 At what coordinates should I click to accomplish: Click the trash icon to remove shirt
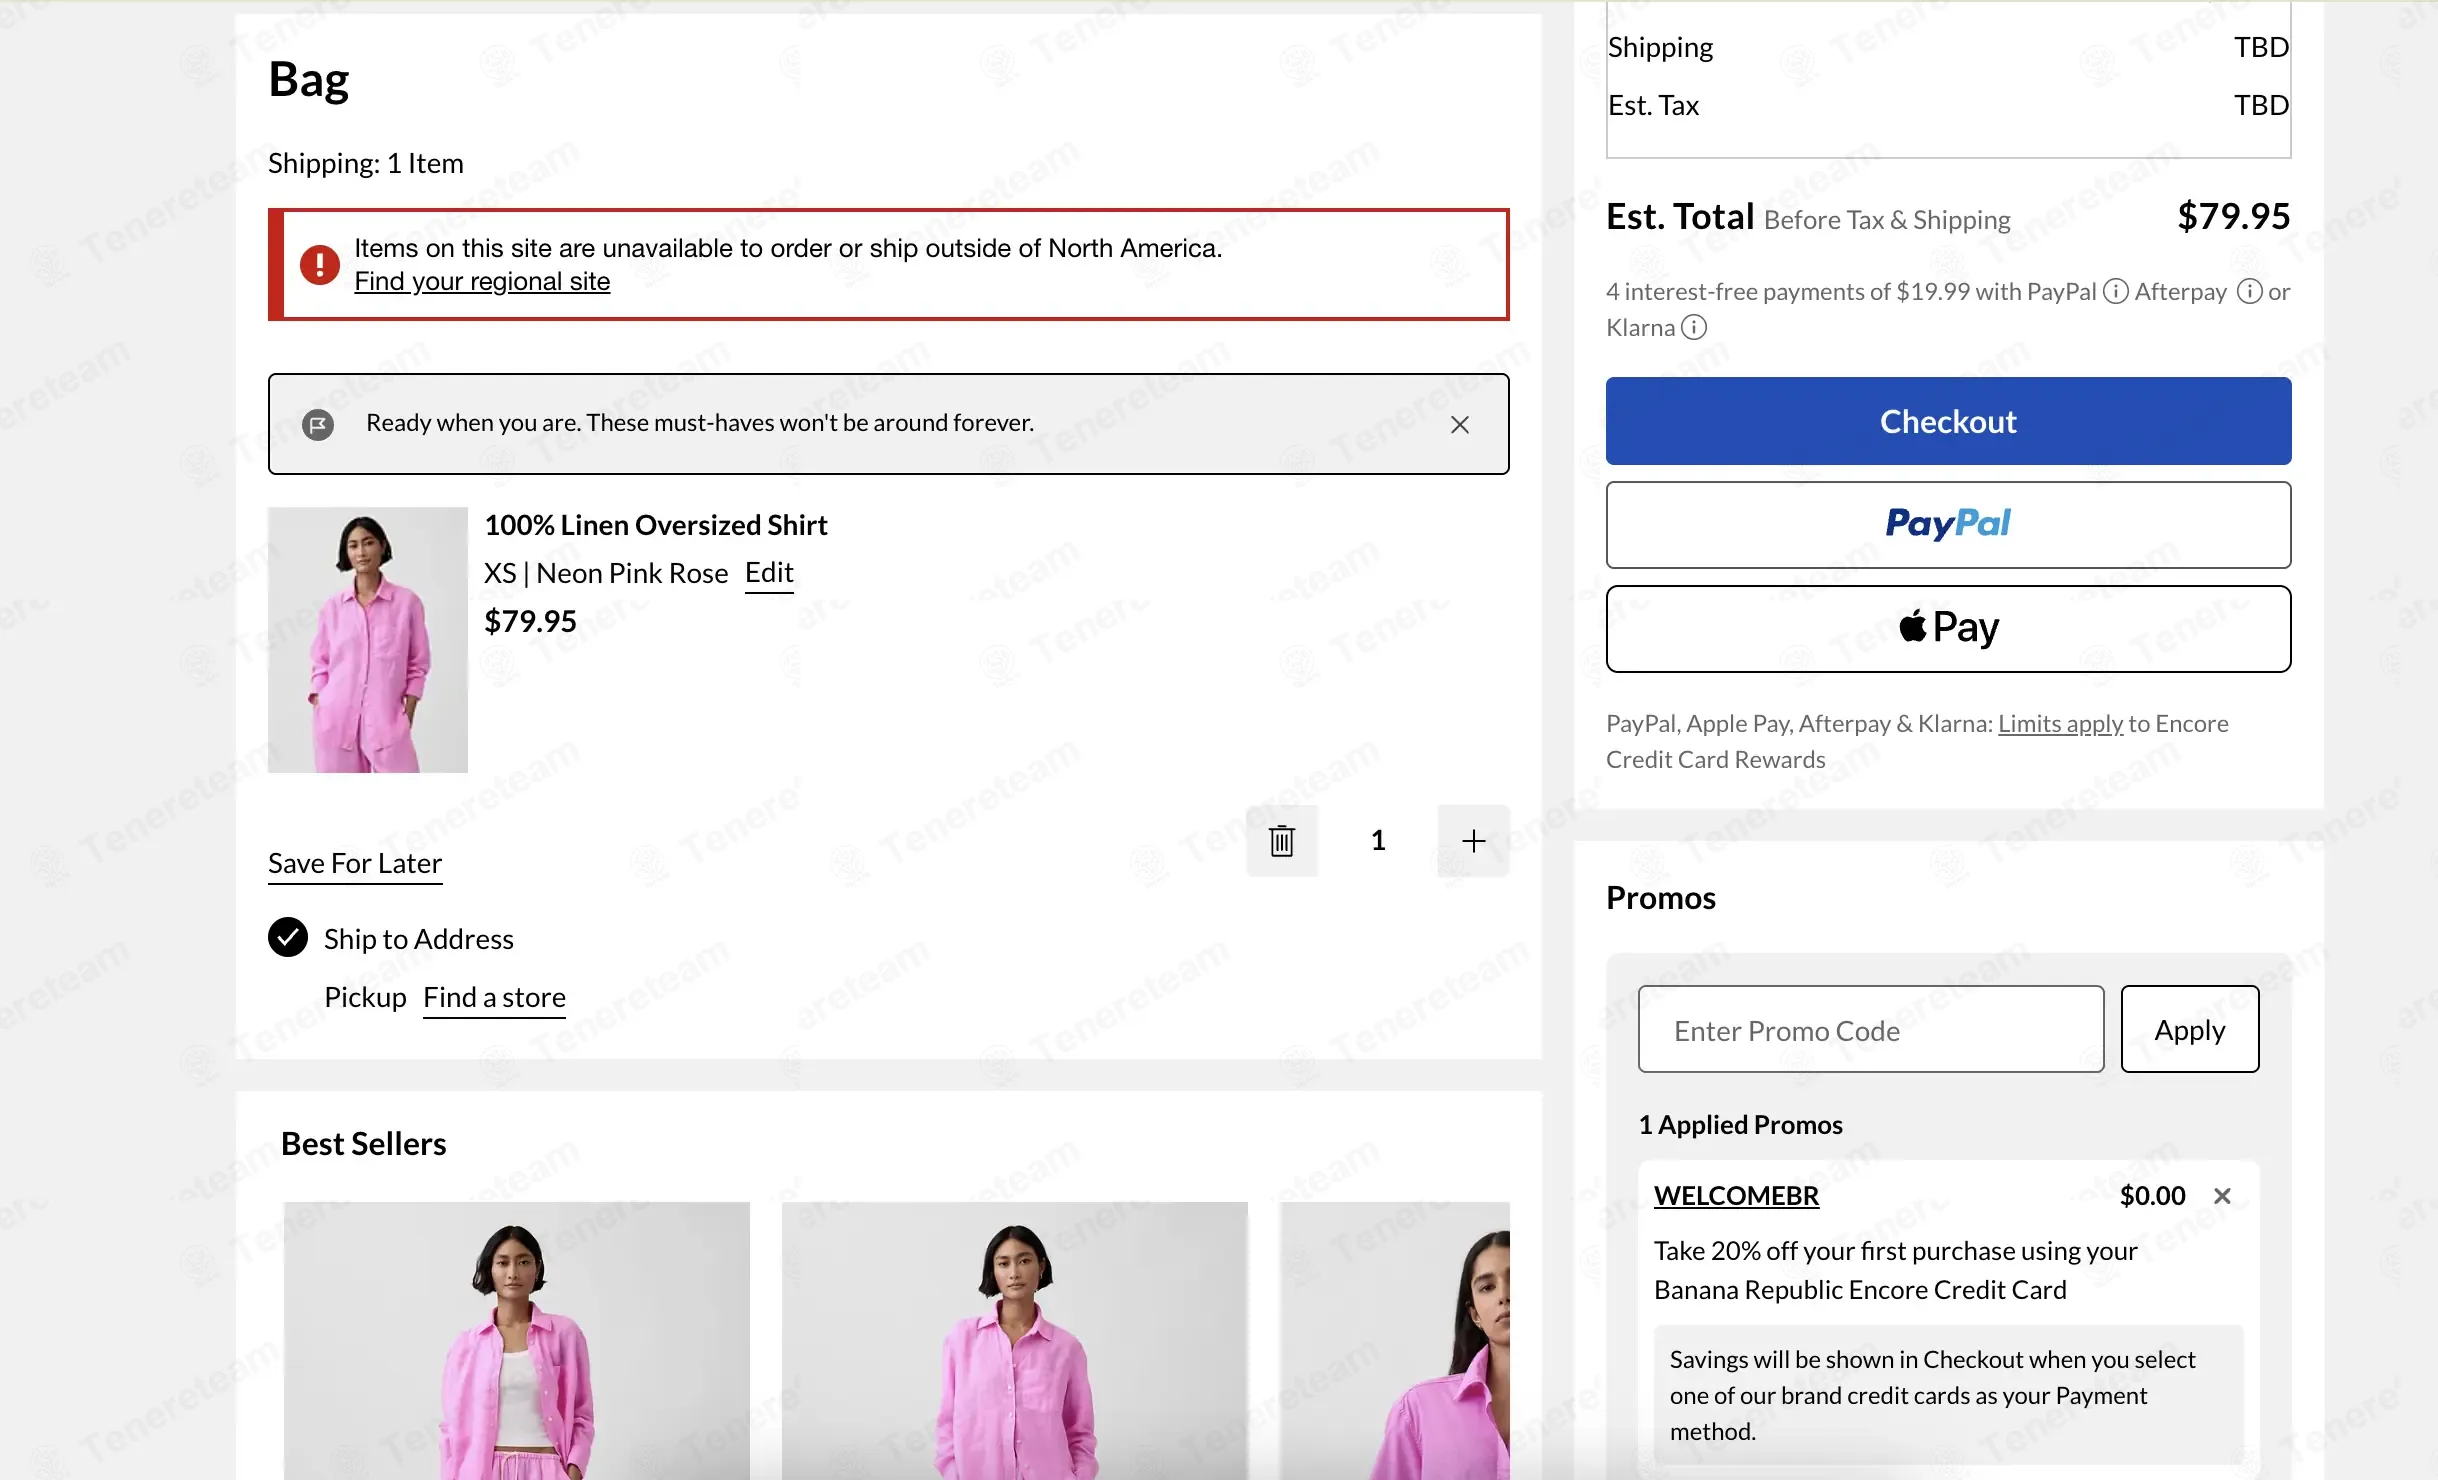click(1281, 840)
